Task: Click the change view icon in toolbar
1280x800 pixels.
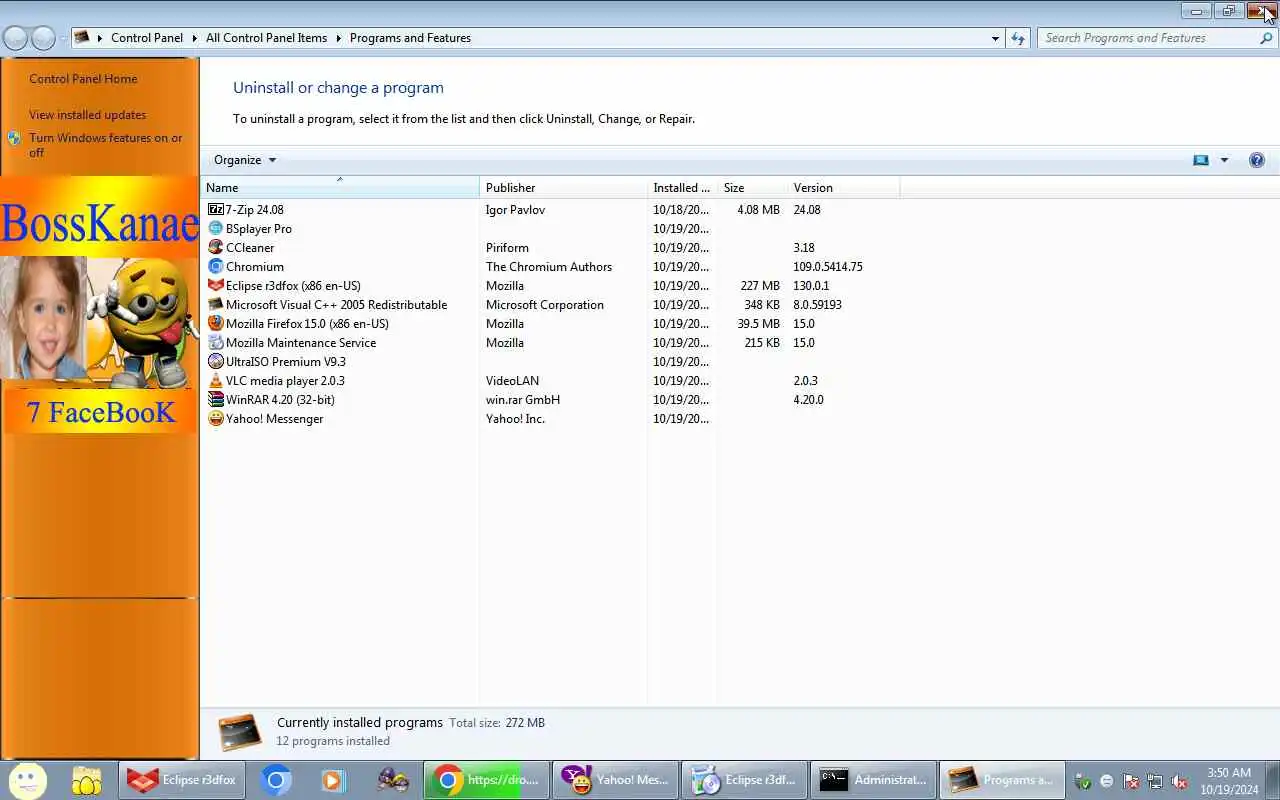Action: [1201, 160]
